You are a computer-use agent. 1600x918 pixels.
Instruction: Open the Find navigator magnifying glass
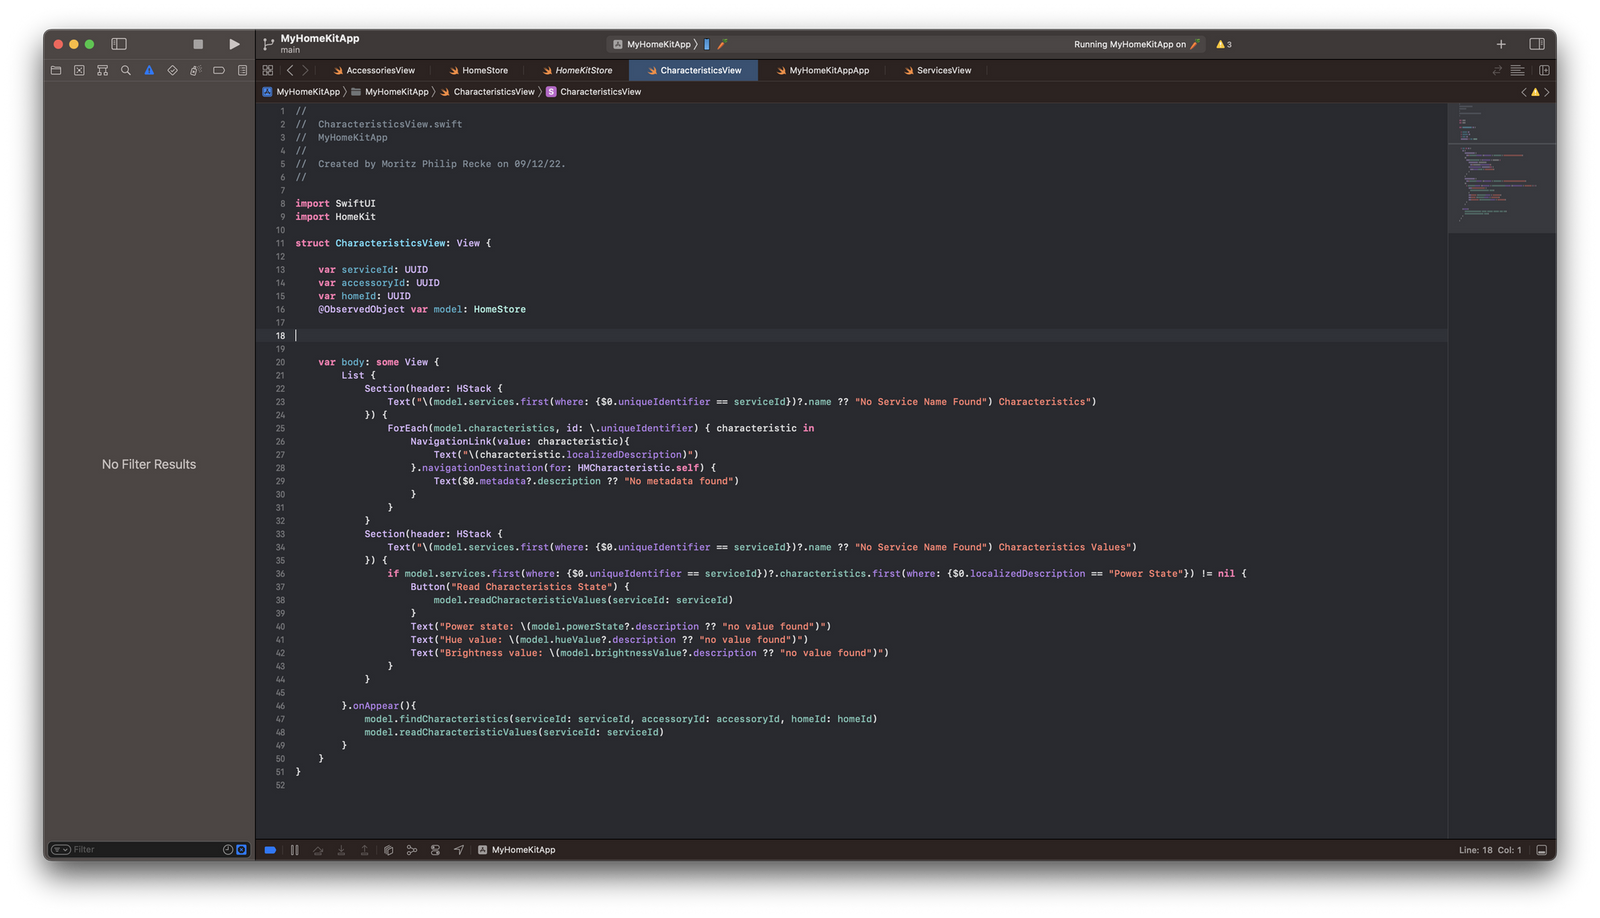124,70
